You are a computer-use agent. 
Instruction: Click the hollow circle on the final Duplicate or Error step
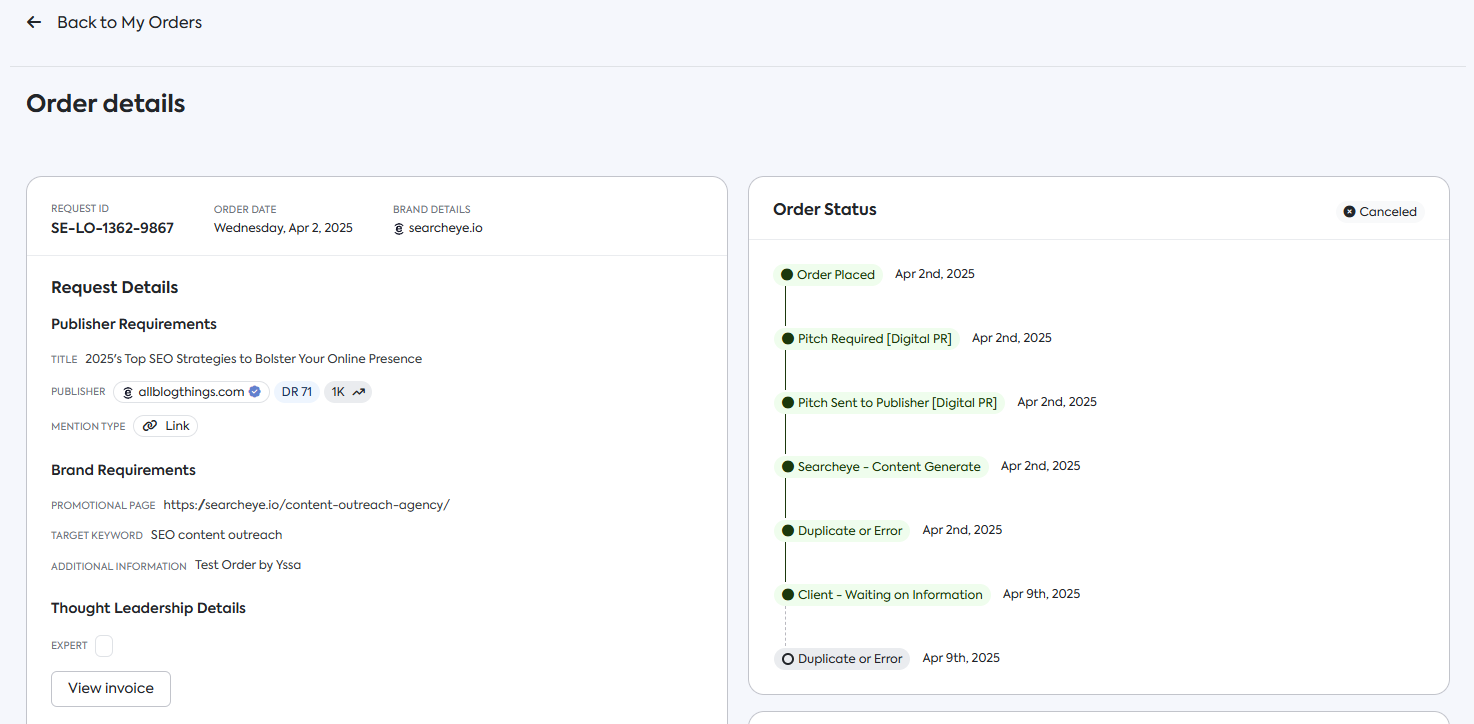pos(788,659)
